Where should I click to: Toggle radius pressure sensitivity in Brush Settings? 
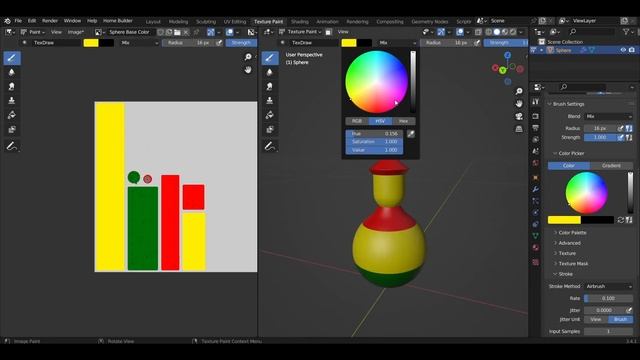pyautogui.click(x=621, y=128)
